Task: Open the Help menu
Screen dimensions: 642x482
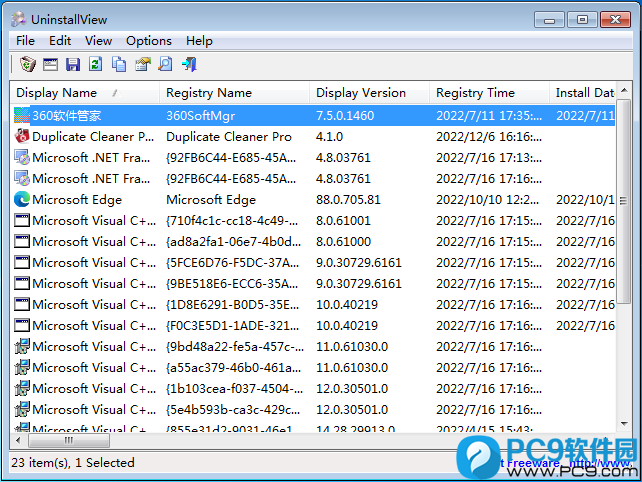Action: tap(199, 41)
